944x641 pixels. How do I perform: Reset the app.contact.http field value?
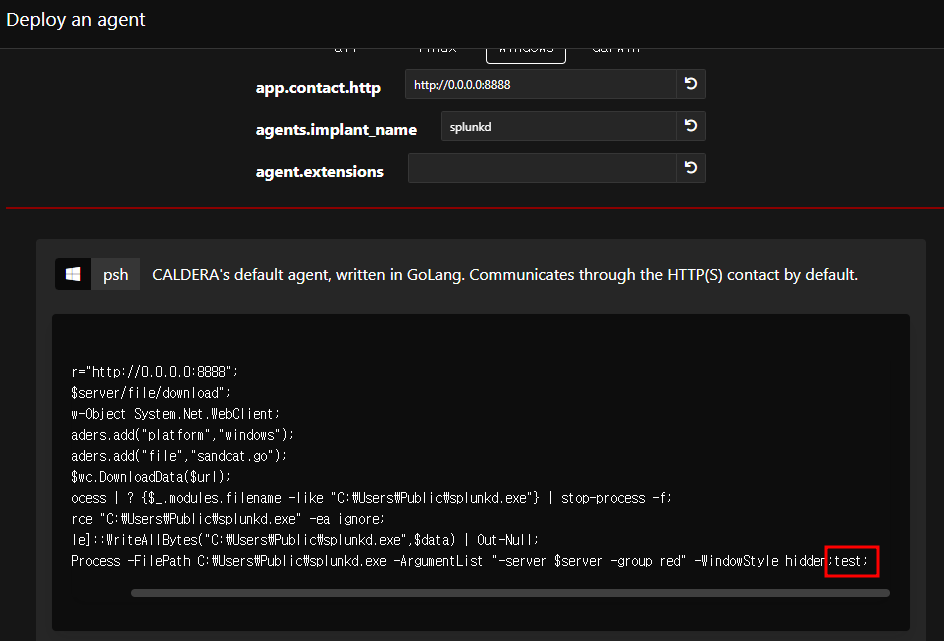click(x=691, y=84)
